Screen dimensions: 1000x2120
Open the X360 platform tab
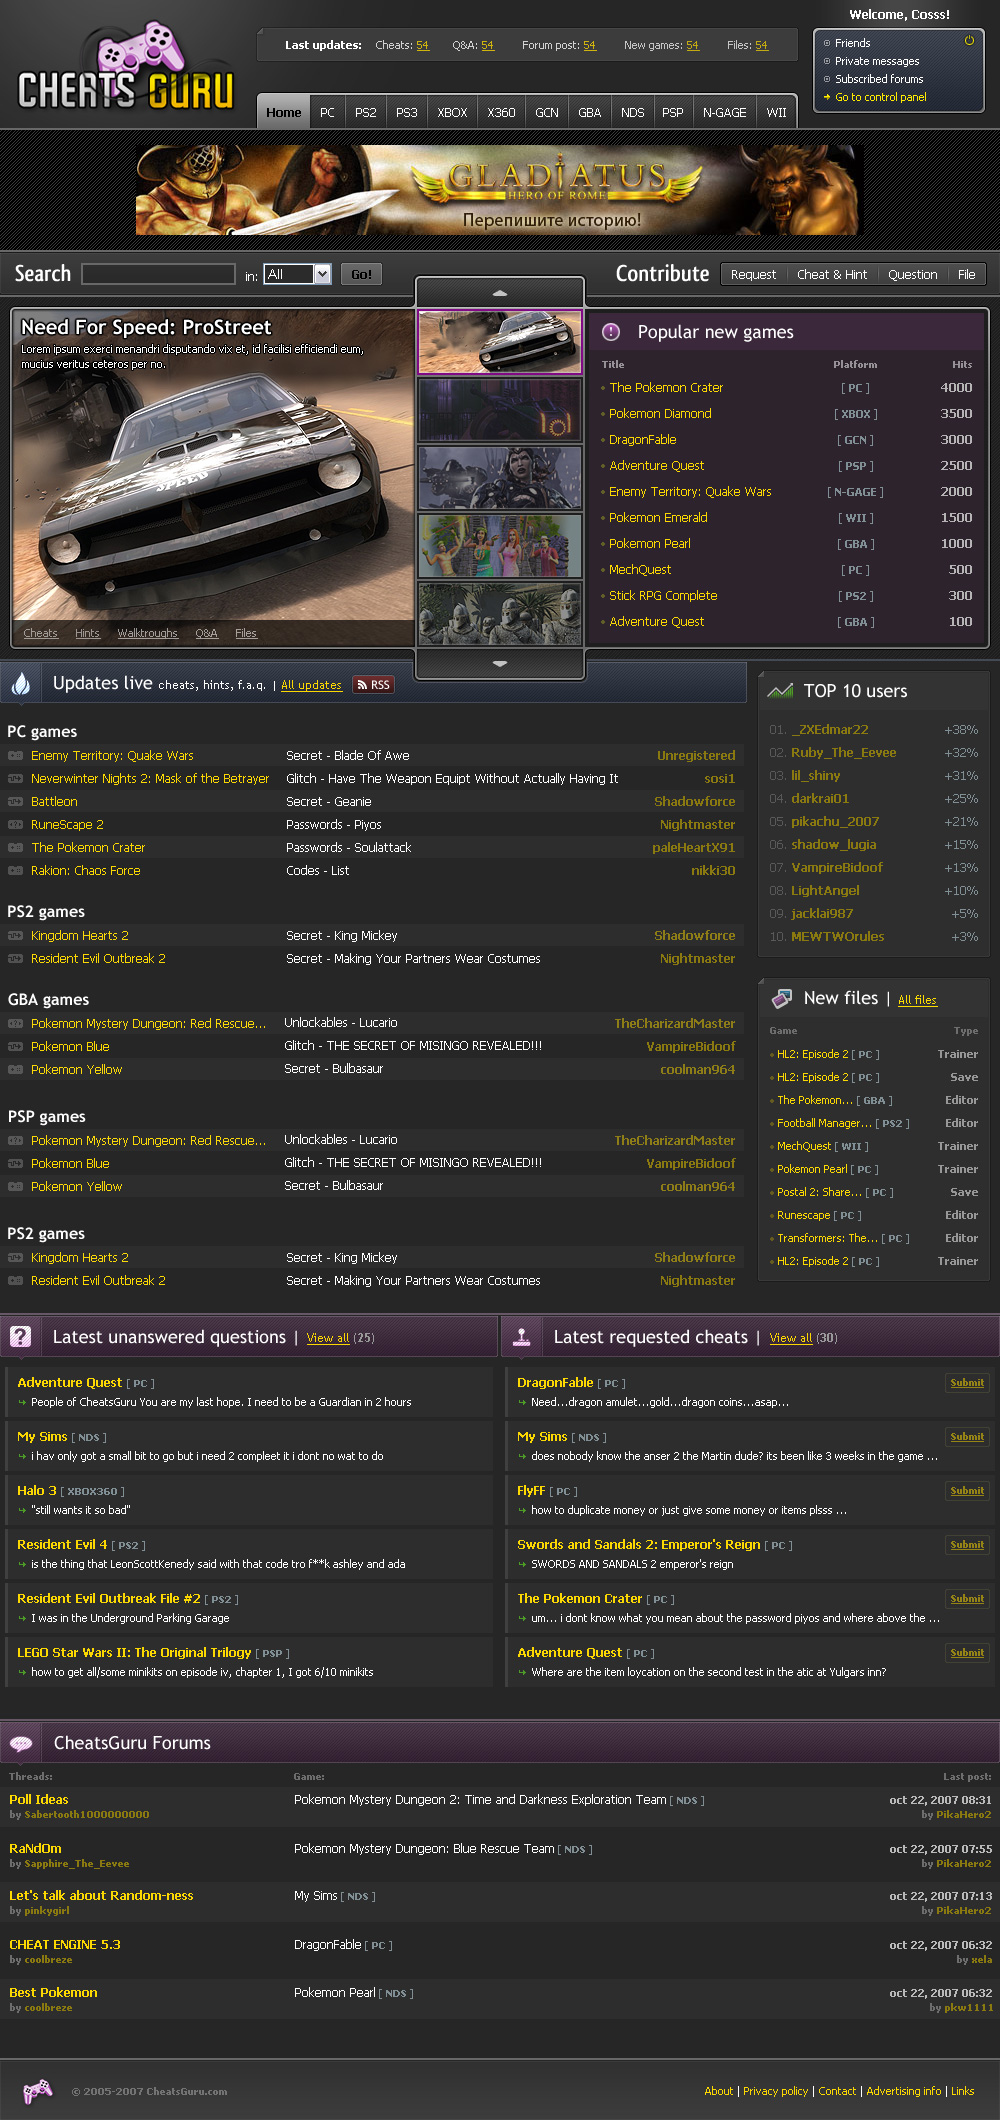(x=501, y=112)
